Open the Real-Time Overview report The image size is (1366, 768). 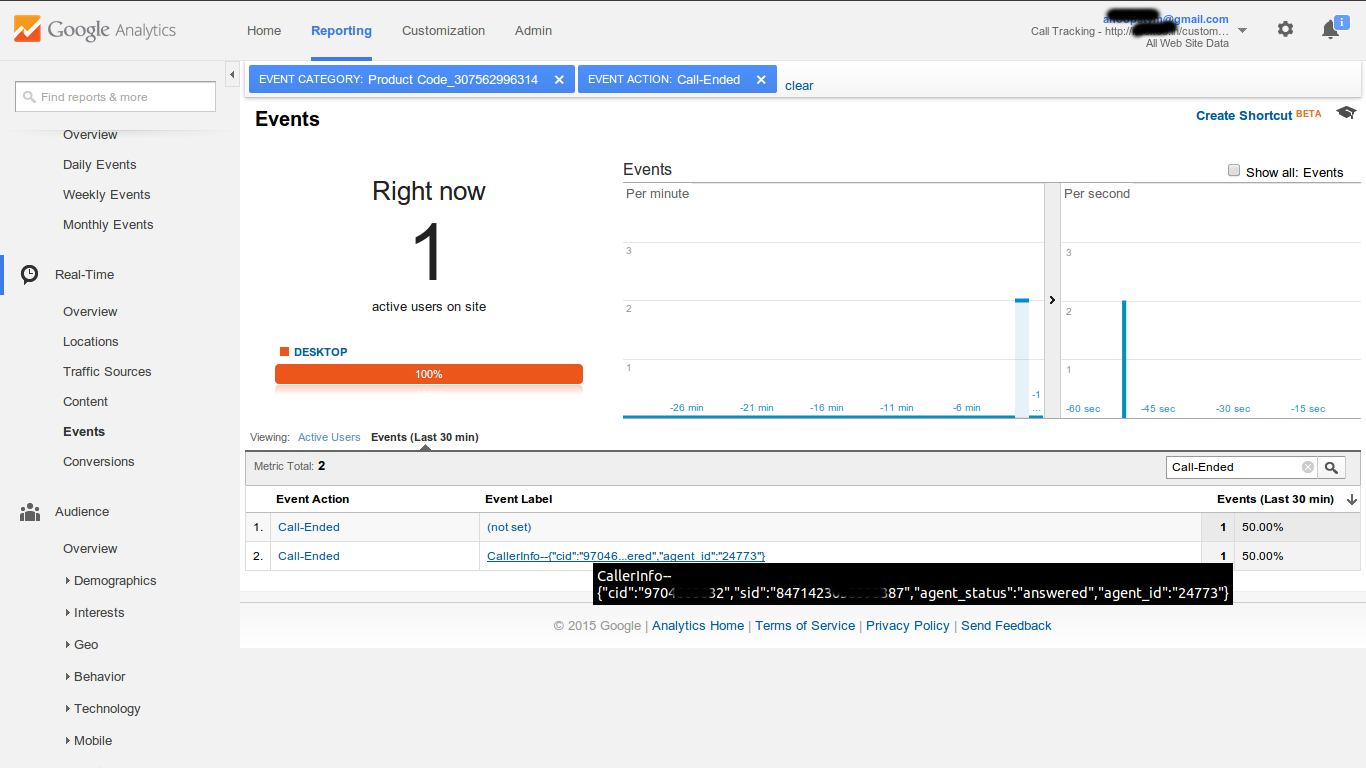pos(90,312)
